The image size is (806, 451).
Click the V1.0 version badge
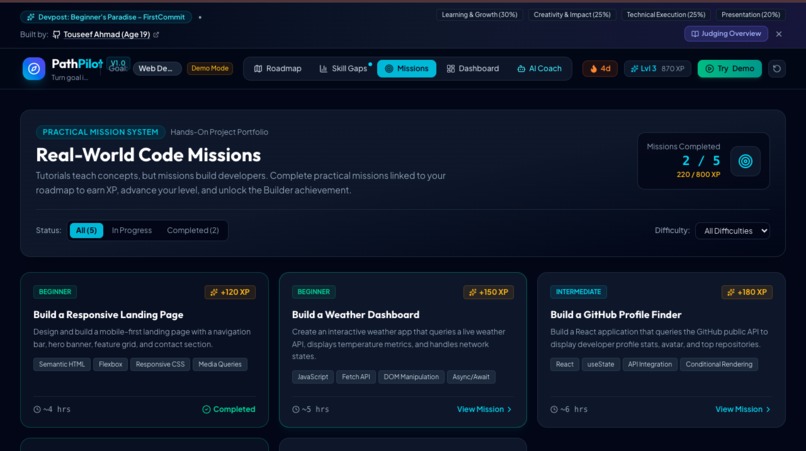[x=118, y=63]
